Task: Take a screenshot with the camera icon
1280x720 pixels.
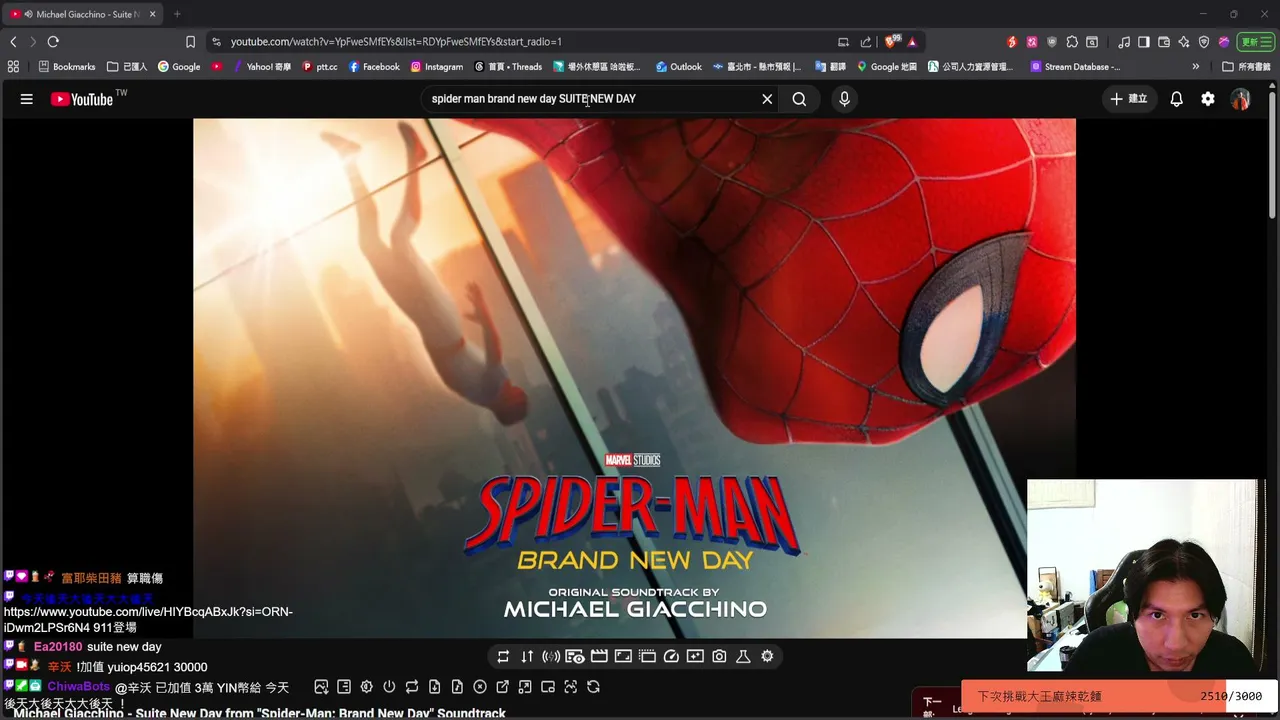Action: pyautogui.click(x=719, y=657)
